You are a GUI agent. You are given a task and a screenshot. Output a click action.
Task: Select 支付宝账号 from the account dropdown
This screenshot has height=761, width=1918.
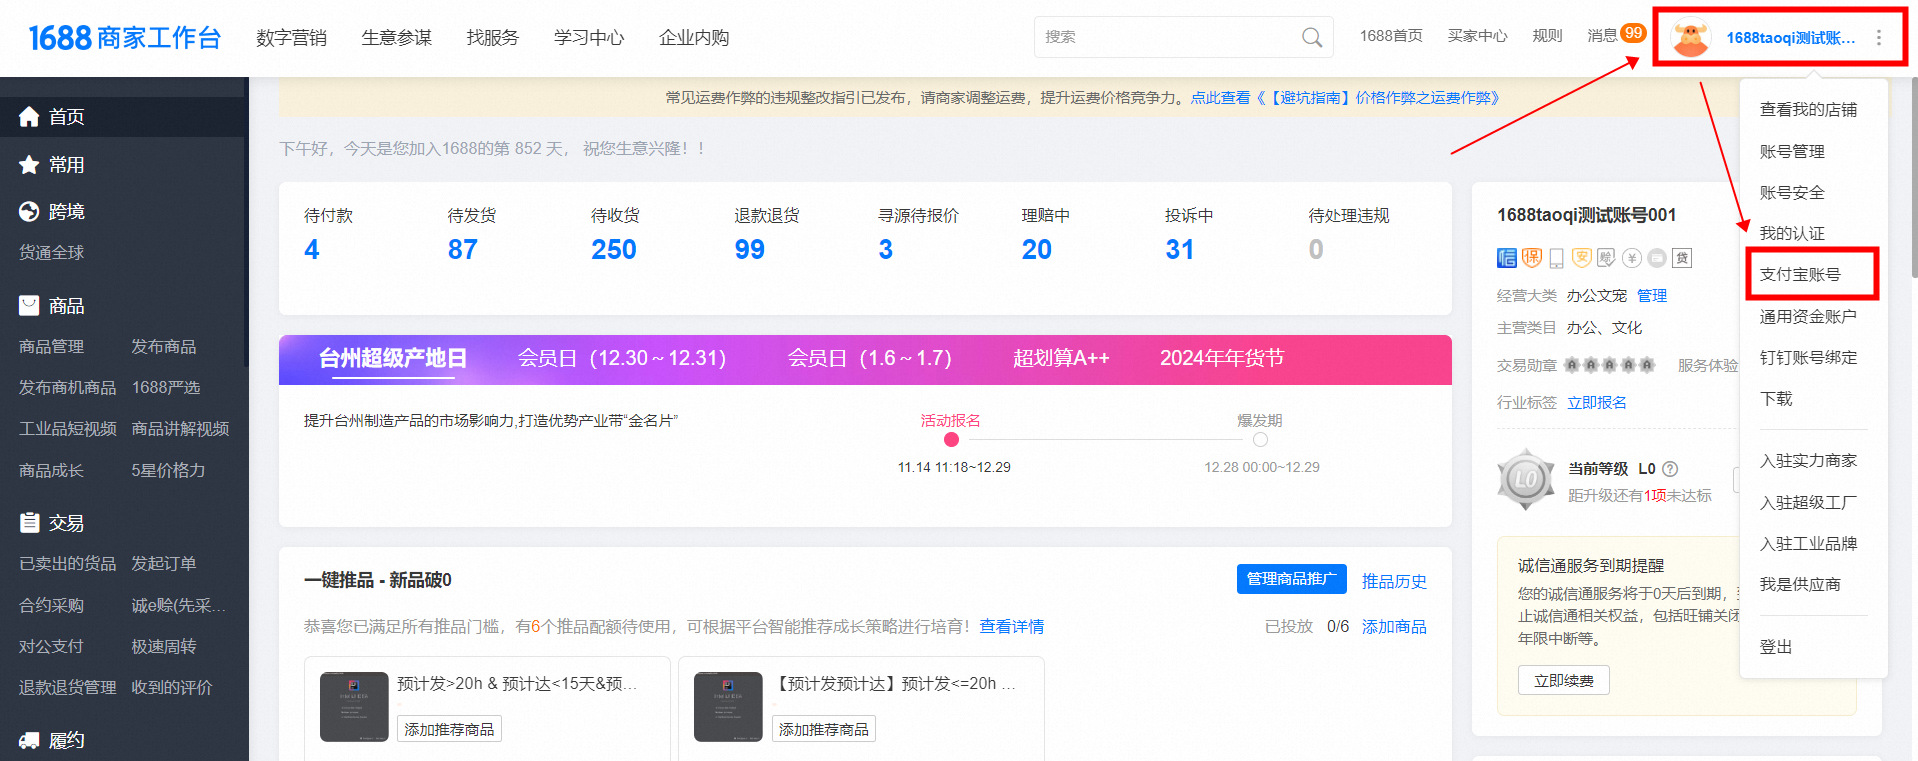1800,275
